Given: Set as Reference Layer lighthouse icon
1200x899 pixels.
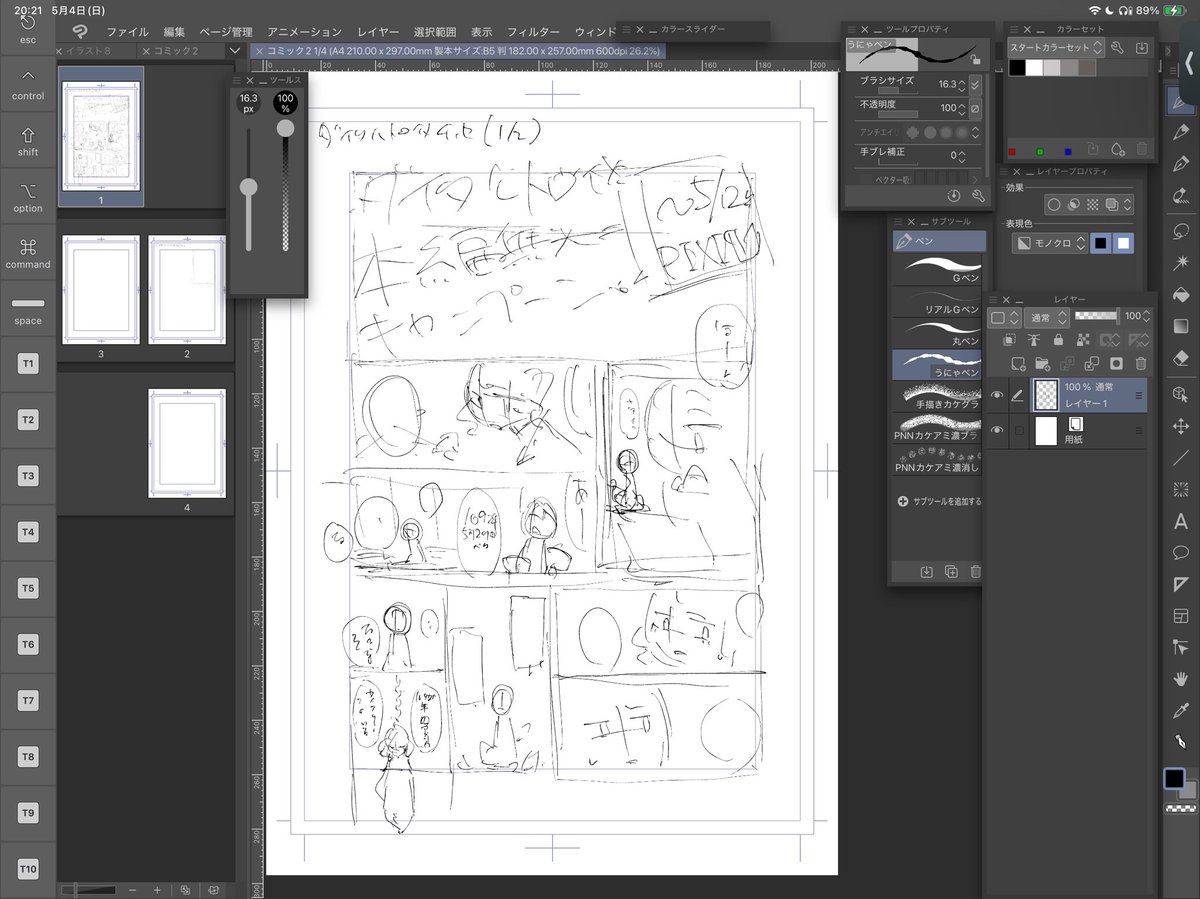Looking at the screenshot, I should (1033, 340).
